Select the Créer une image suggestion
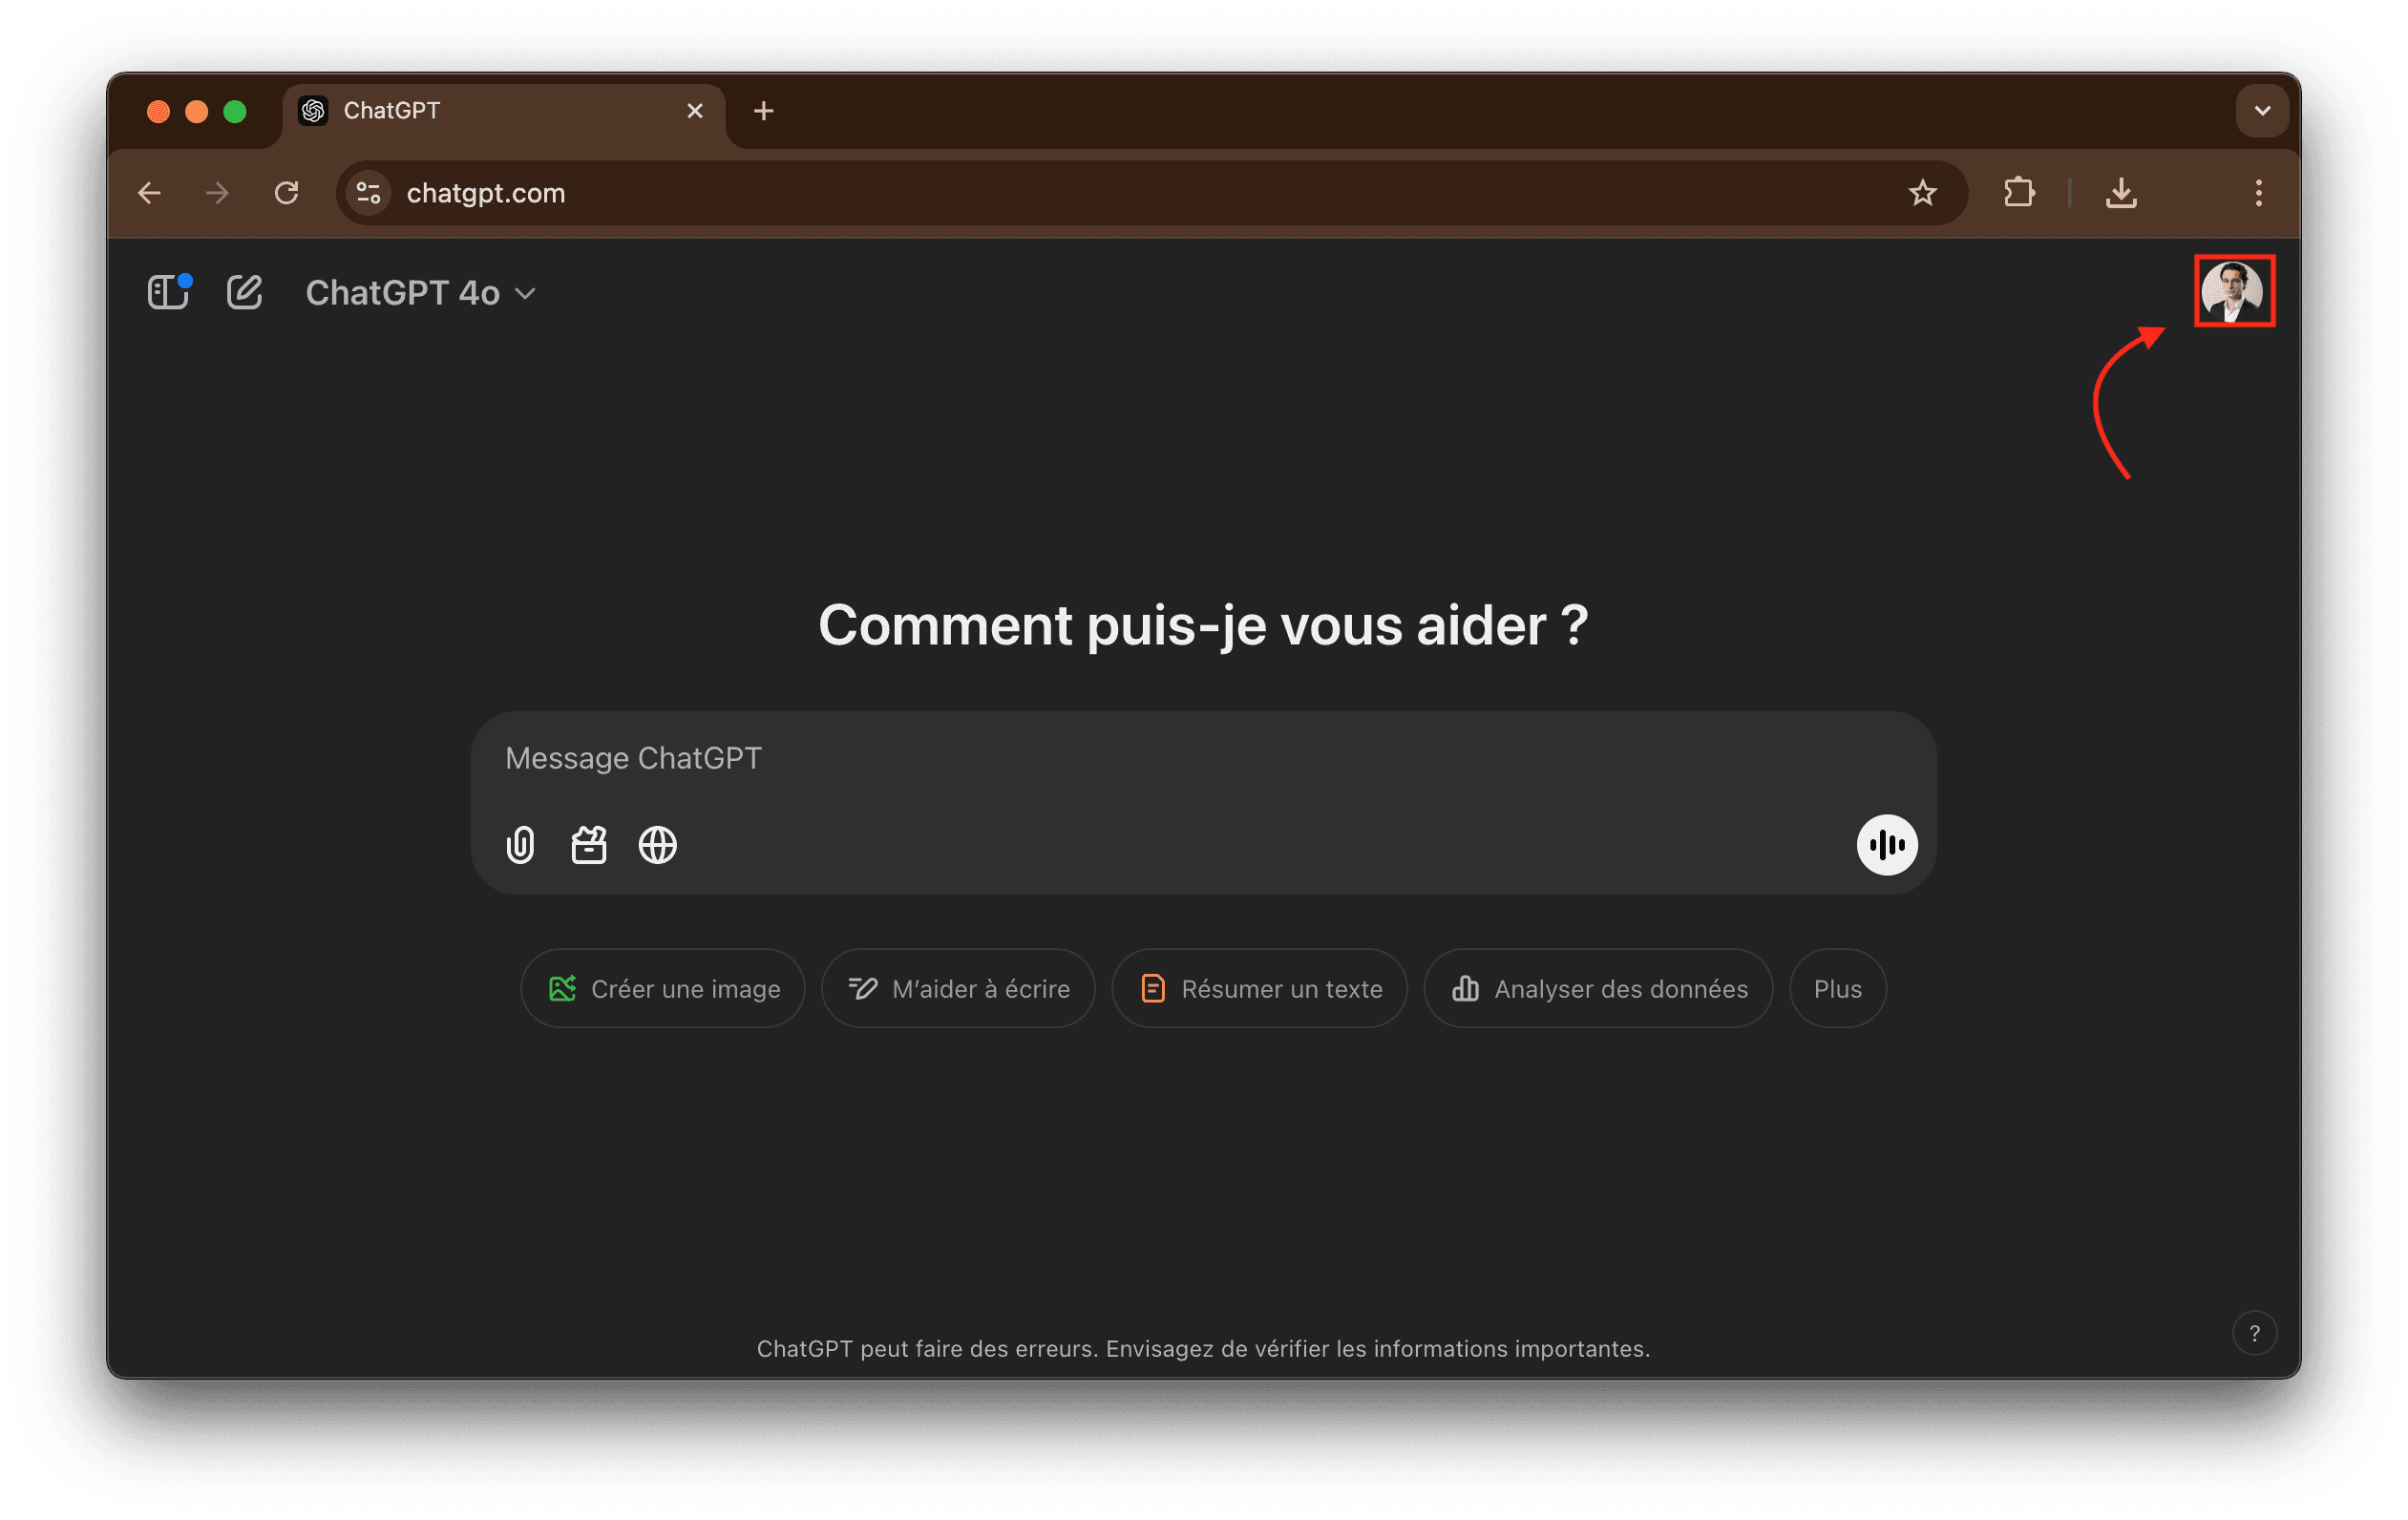 [x=663, y=988]
